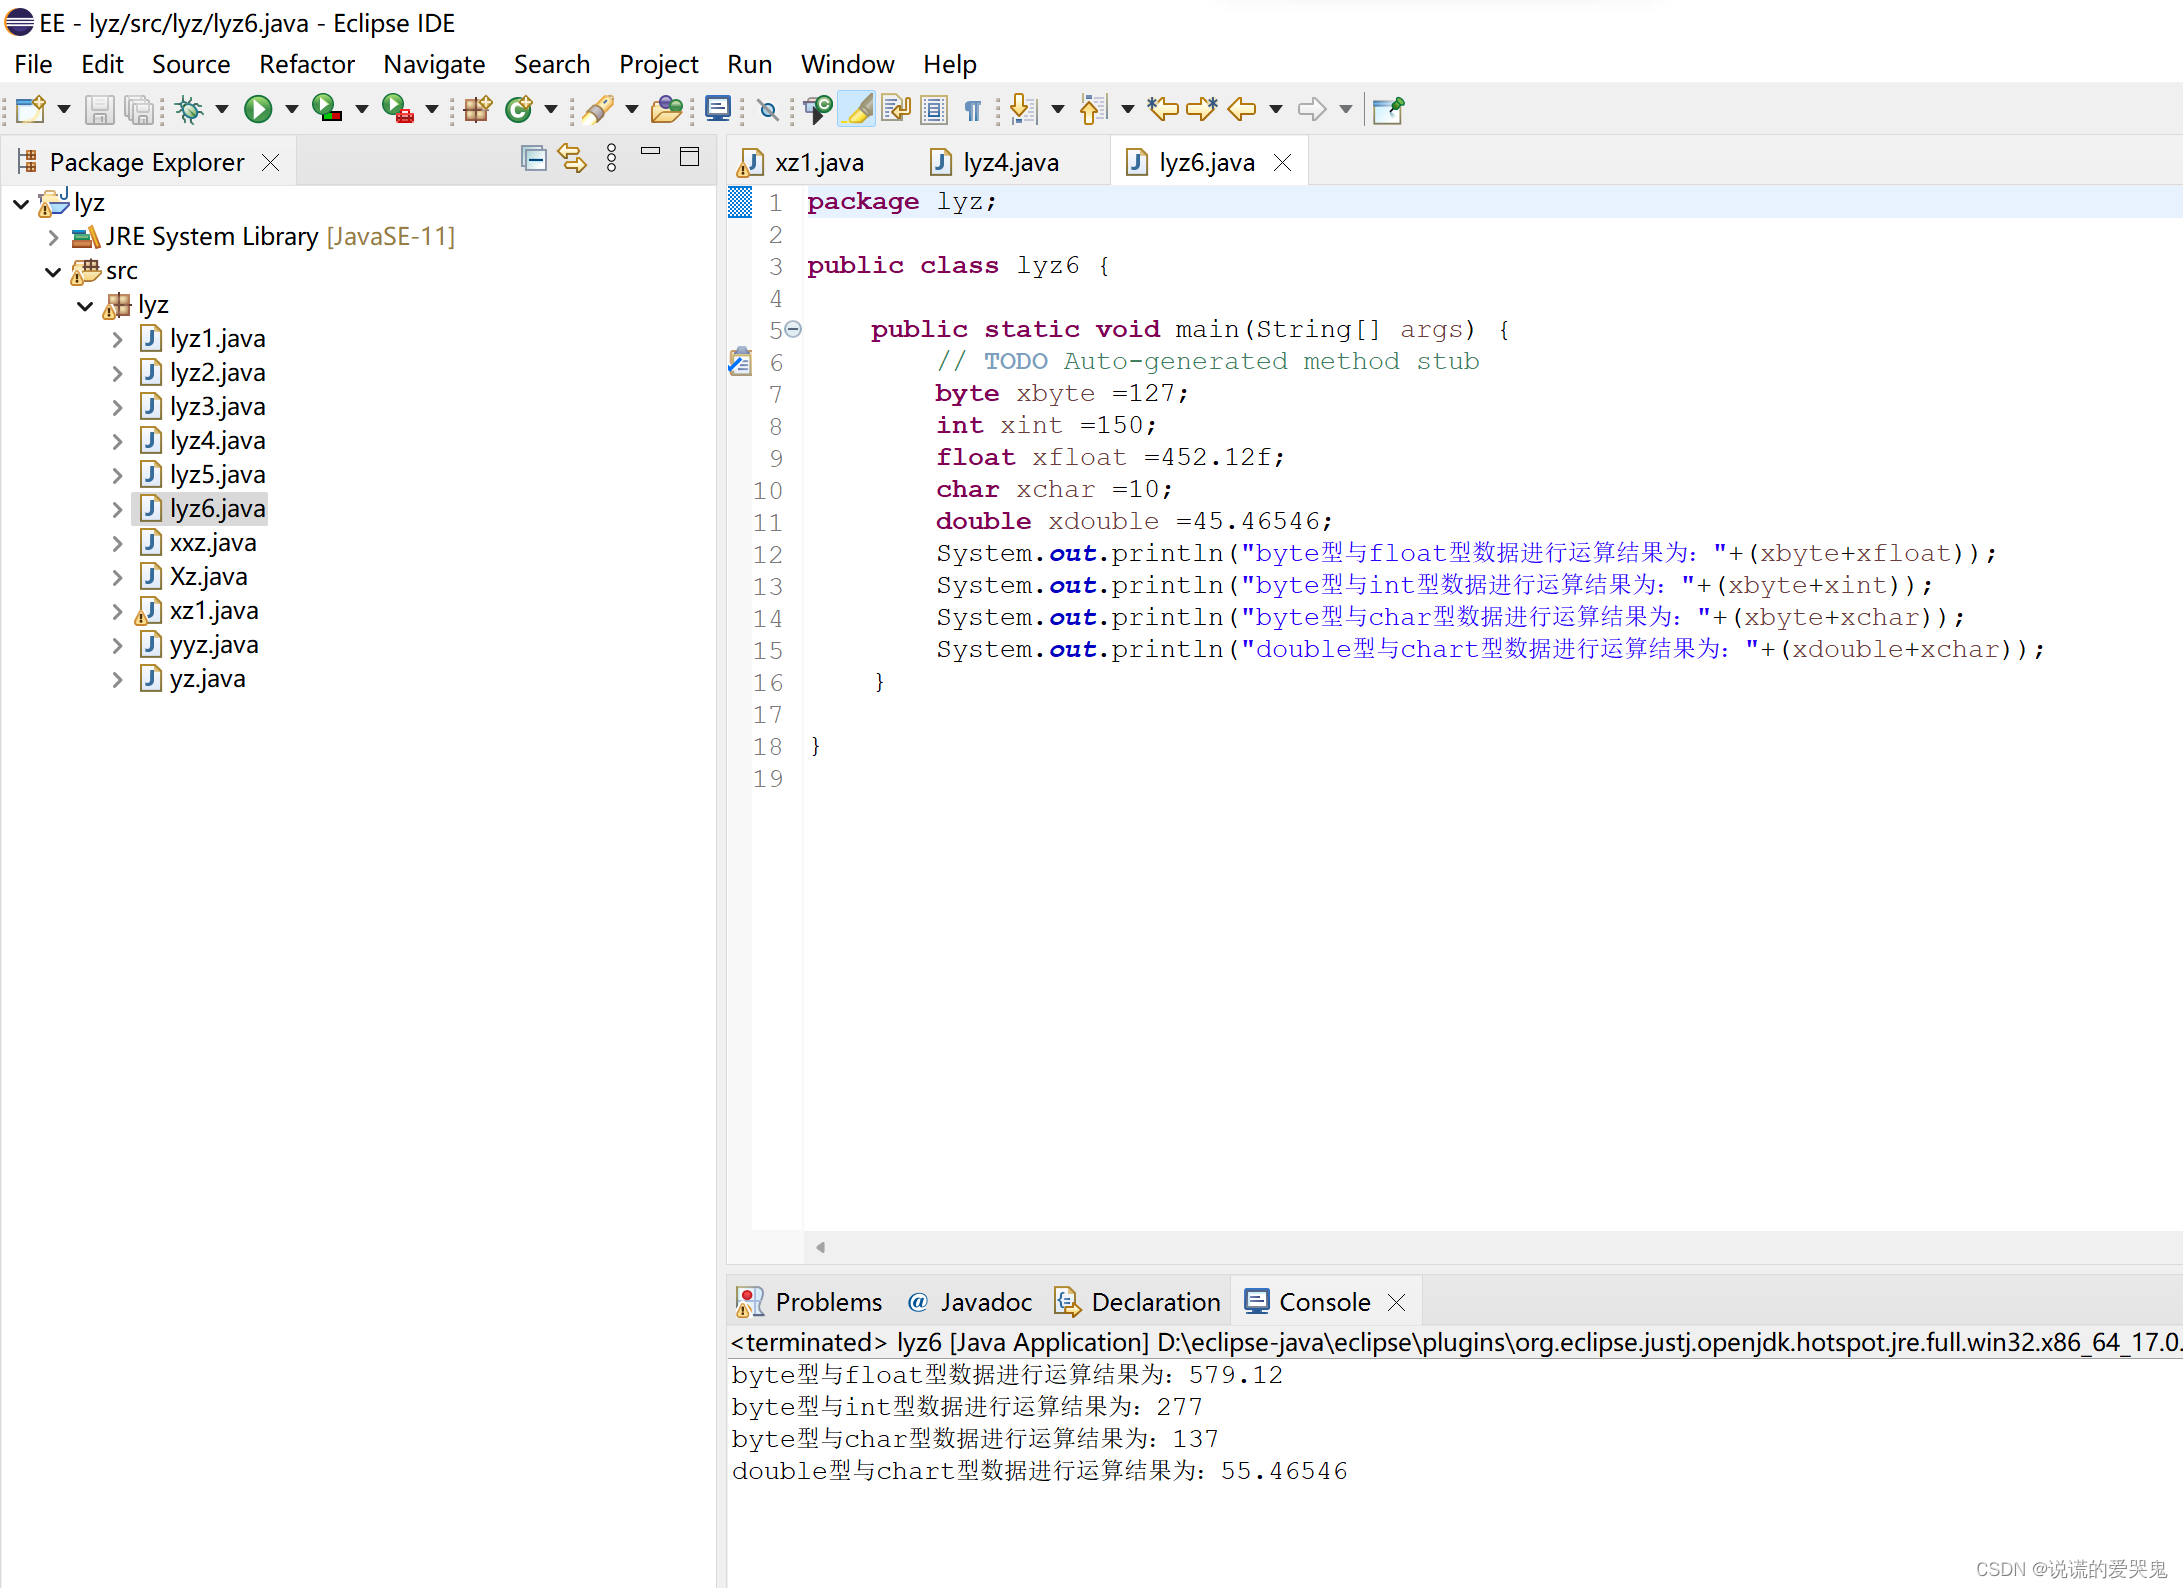
Task: Collapse the src folder tree node
Action: [54, 272]
